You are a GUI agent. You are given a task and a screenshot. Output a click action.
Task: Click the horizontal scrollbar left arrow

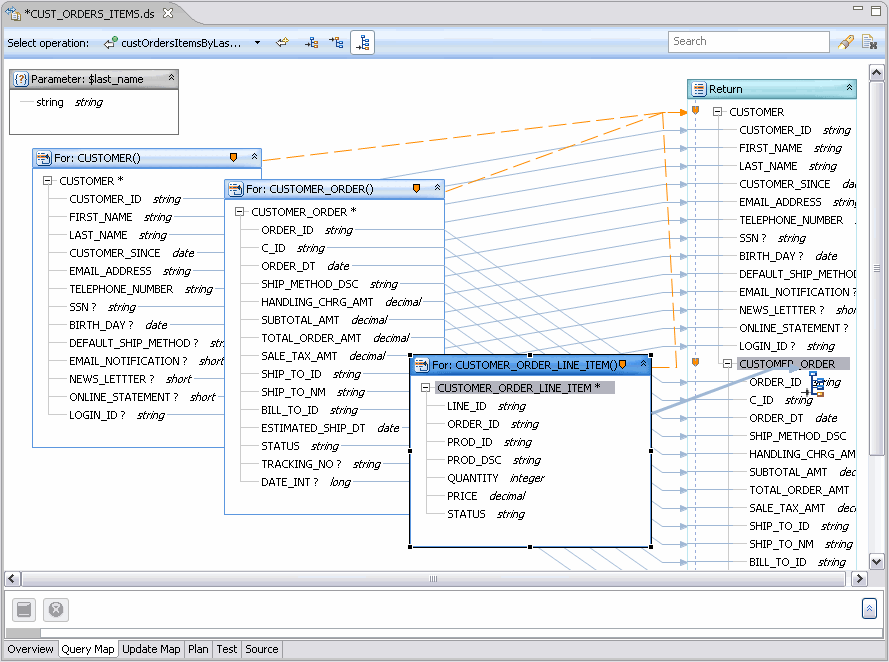(12, 579)
